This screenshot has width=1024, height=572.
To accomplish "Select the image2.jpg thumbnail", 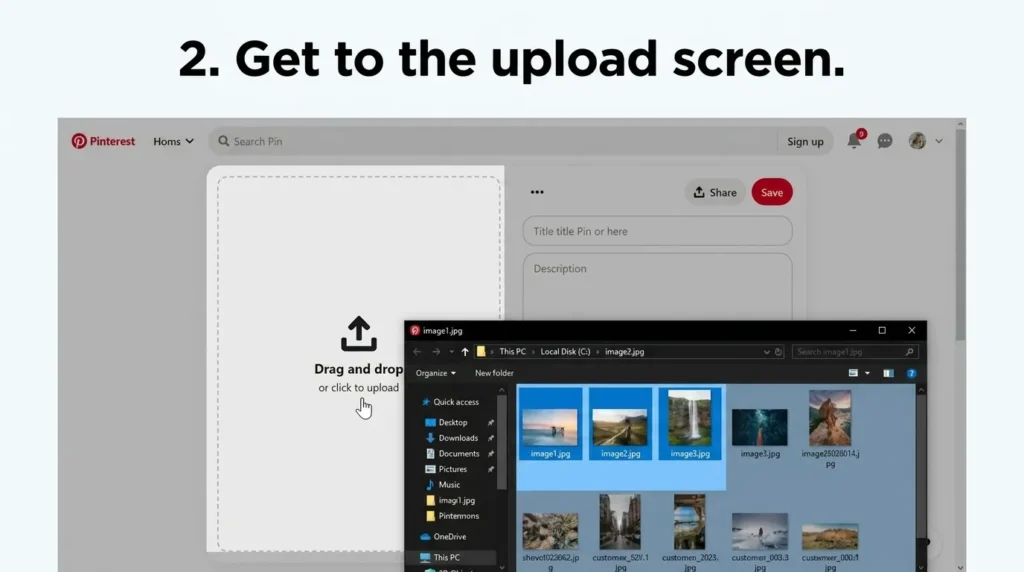I will (x=620, y=424).
